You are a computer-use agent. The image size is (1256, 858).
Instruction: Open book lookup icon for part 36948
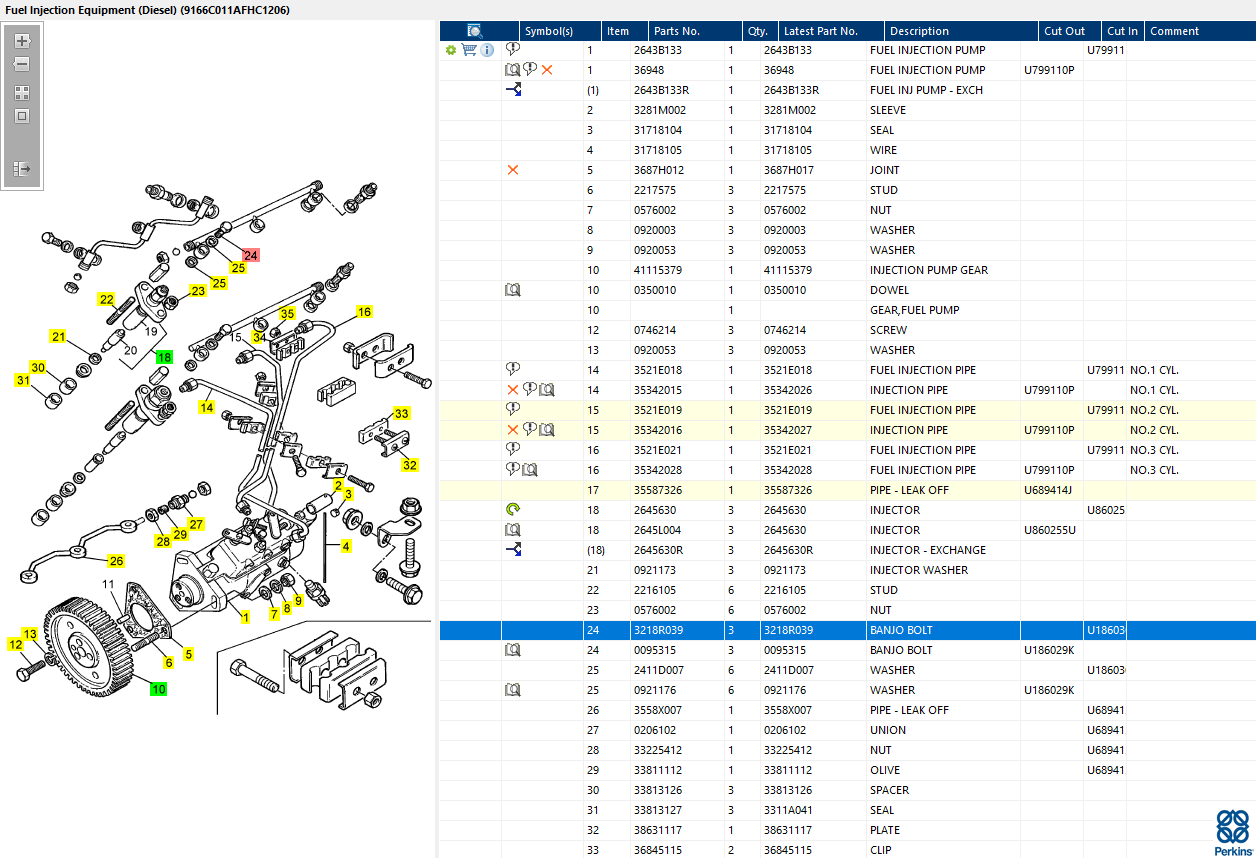pyautogui.click(x=513, y=70)
